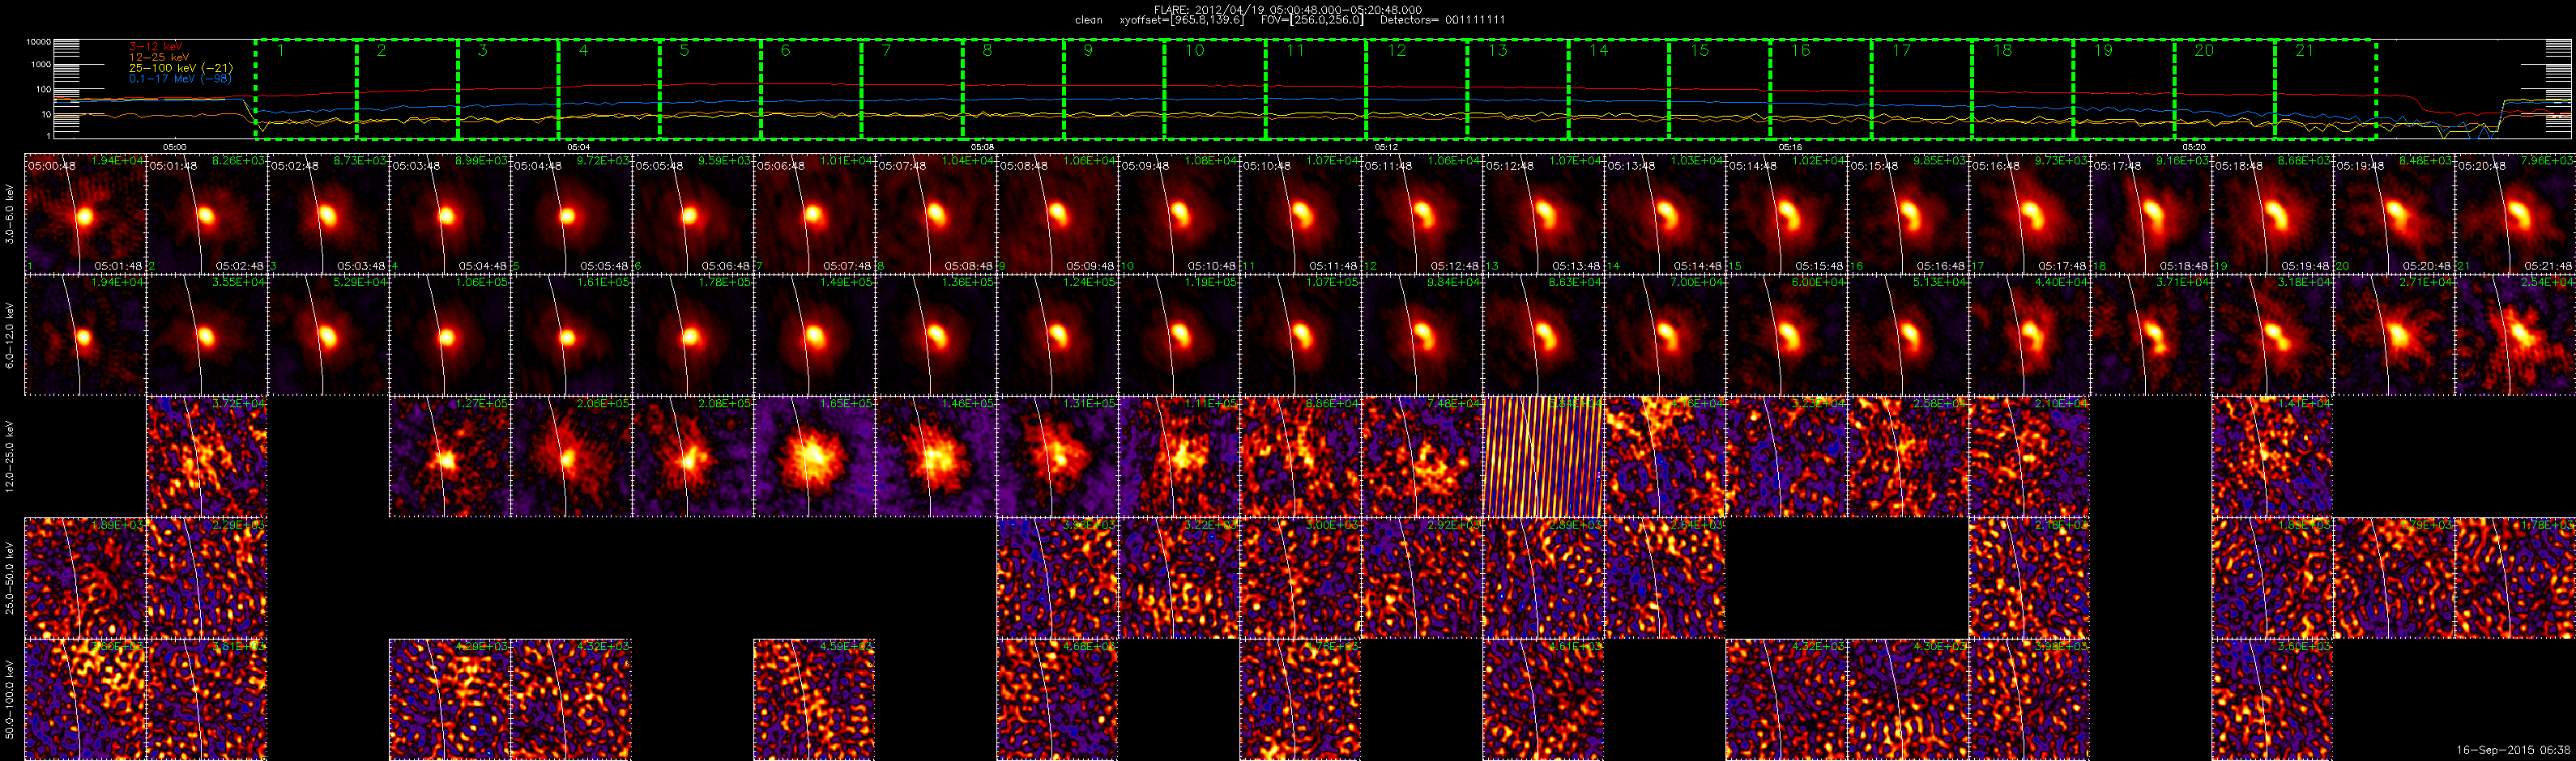
Task: Select time interval 19 in the lightcurve plot
Action: tap(2124, 90)
